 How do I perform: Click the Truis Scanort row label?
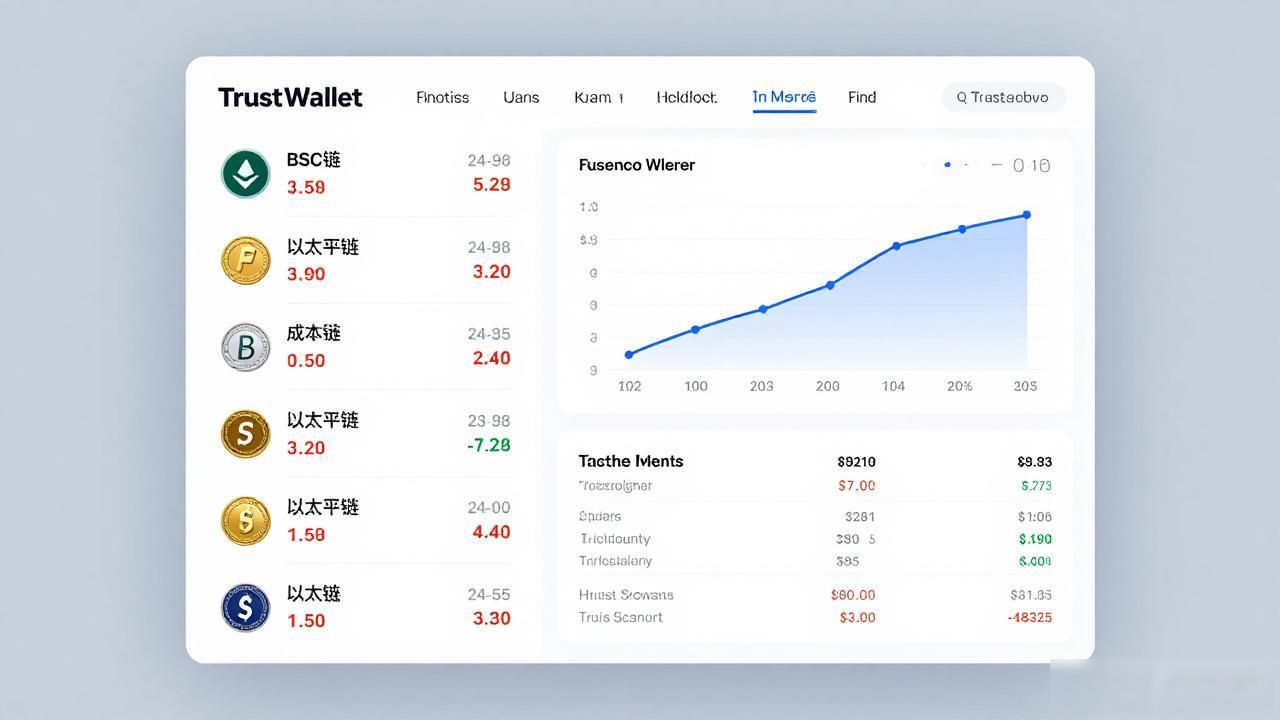[621, 617]
